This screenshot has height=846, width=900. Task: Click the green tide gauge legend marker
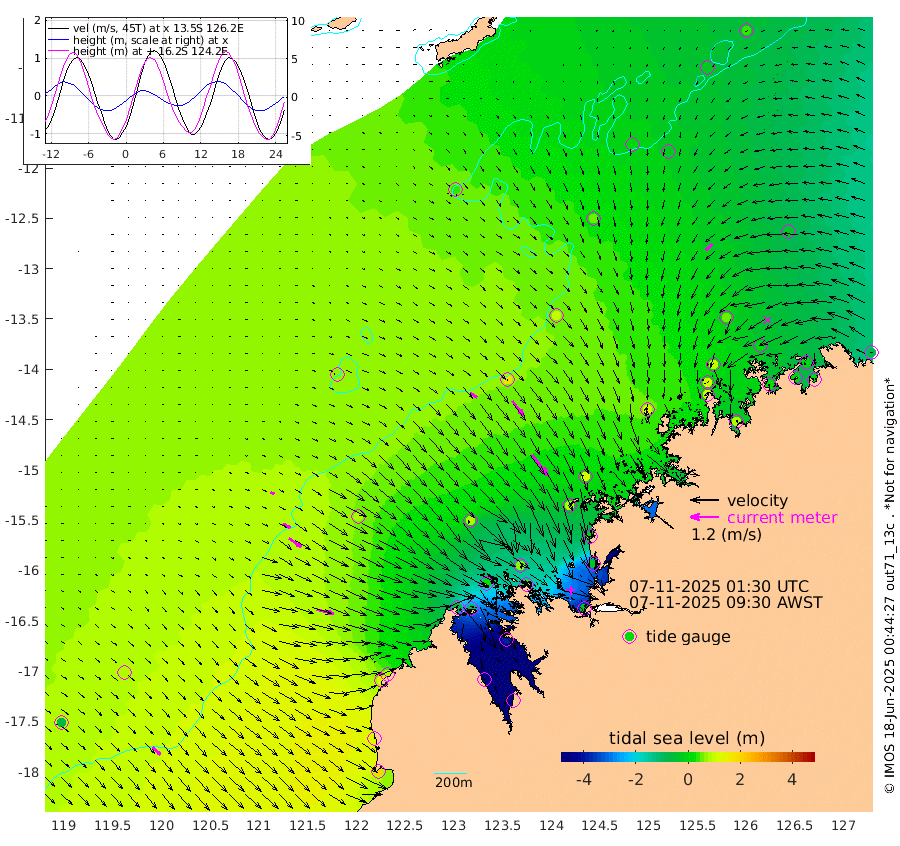(630, 637)
